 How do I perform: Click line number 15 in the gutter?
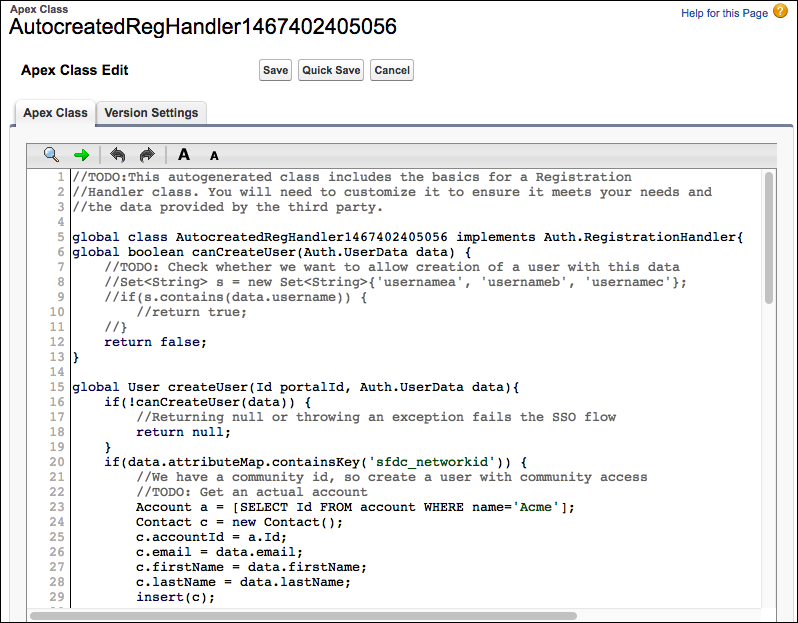[57, 387]
